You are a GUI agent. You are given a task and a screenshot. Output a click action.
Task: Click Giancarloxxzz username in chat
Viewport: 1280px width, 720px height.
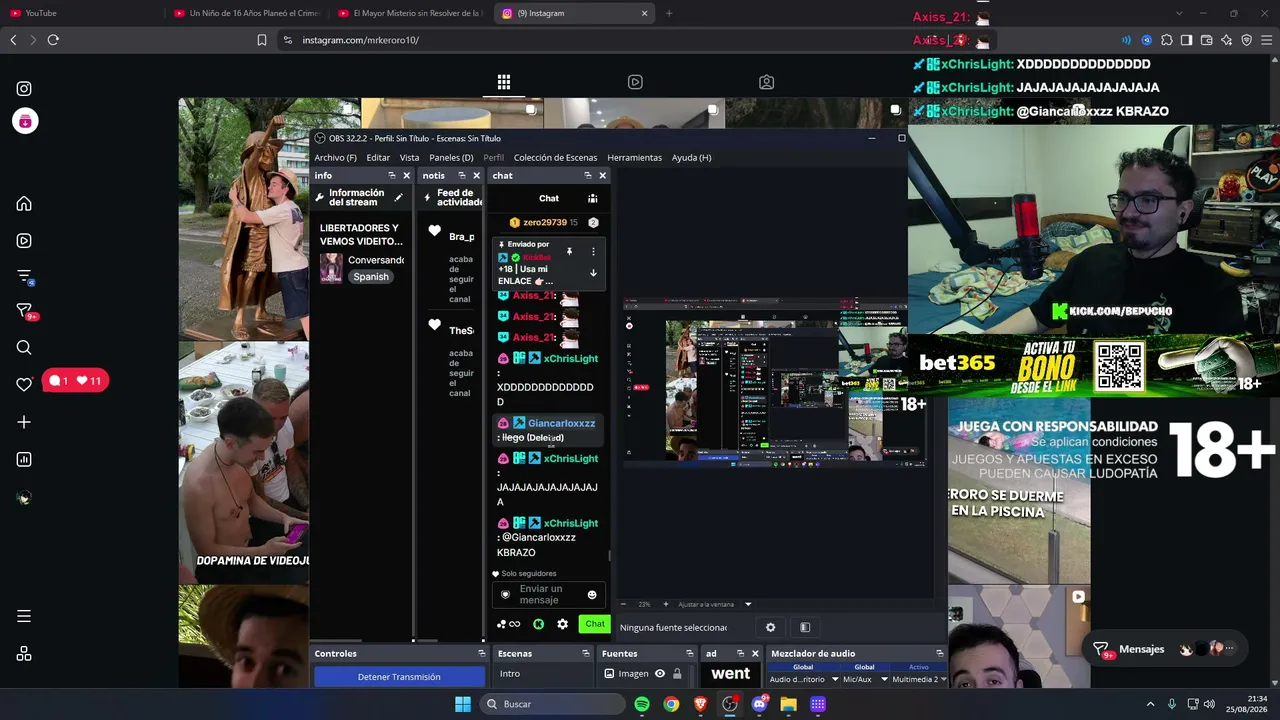[x=561, y=423]
